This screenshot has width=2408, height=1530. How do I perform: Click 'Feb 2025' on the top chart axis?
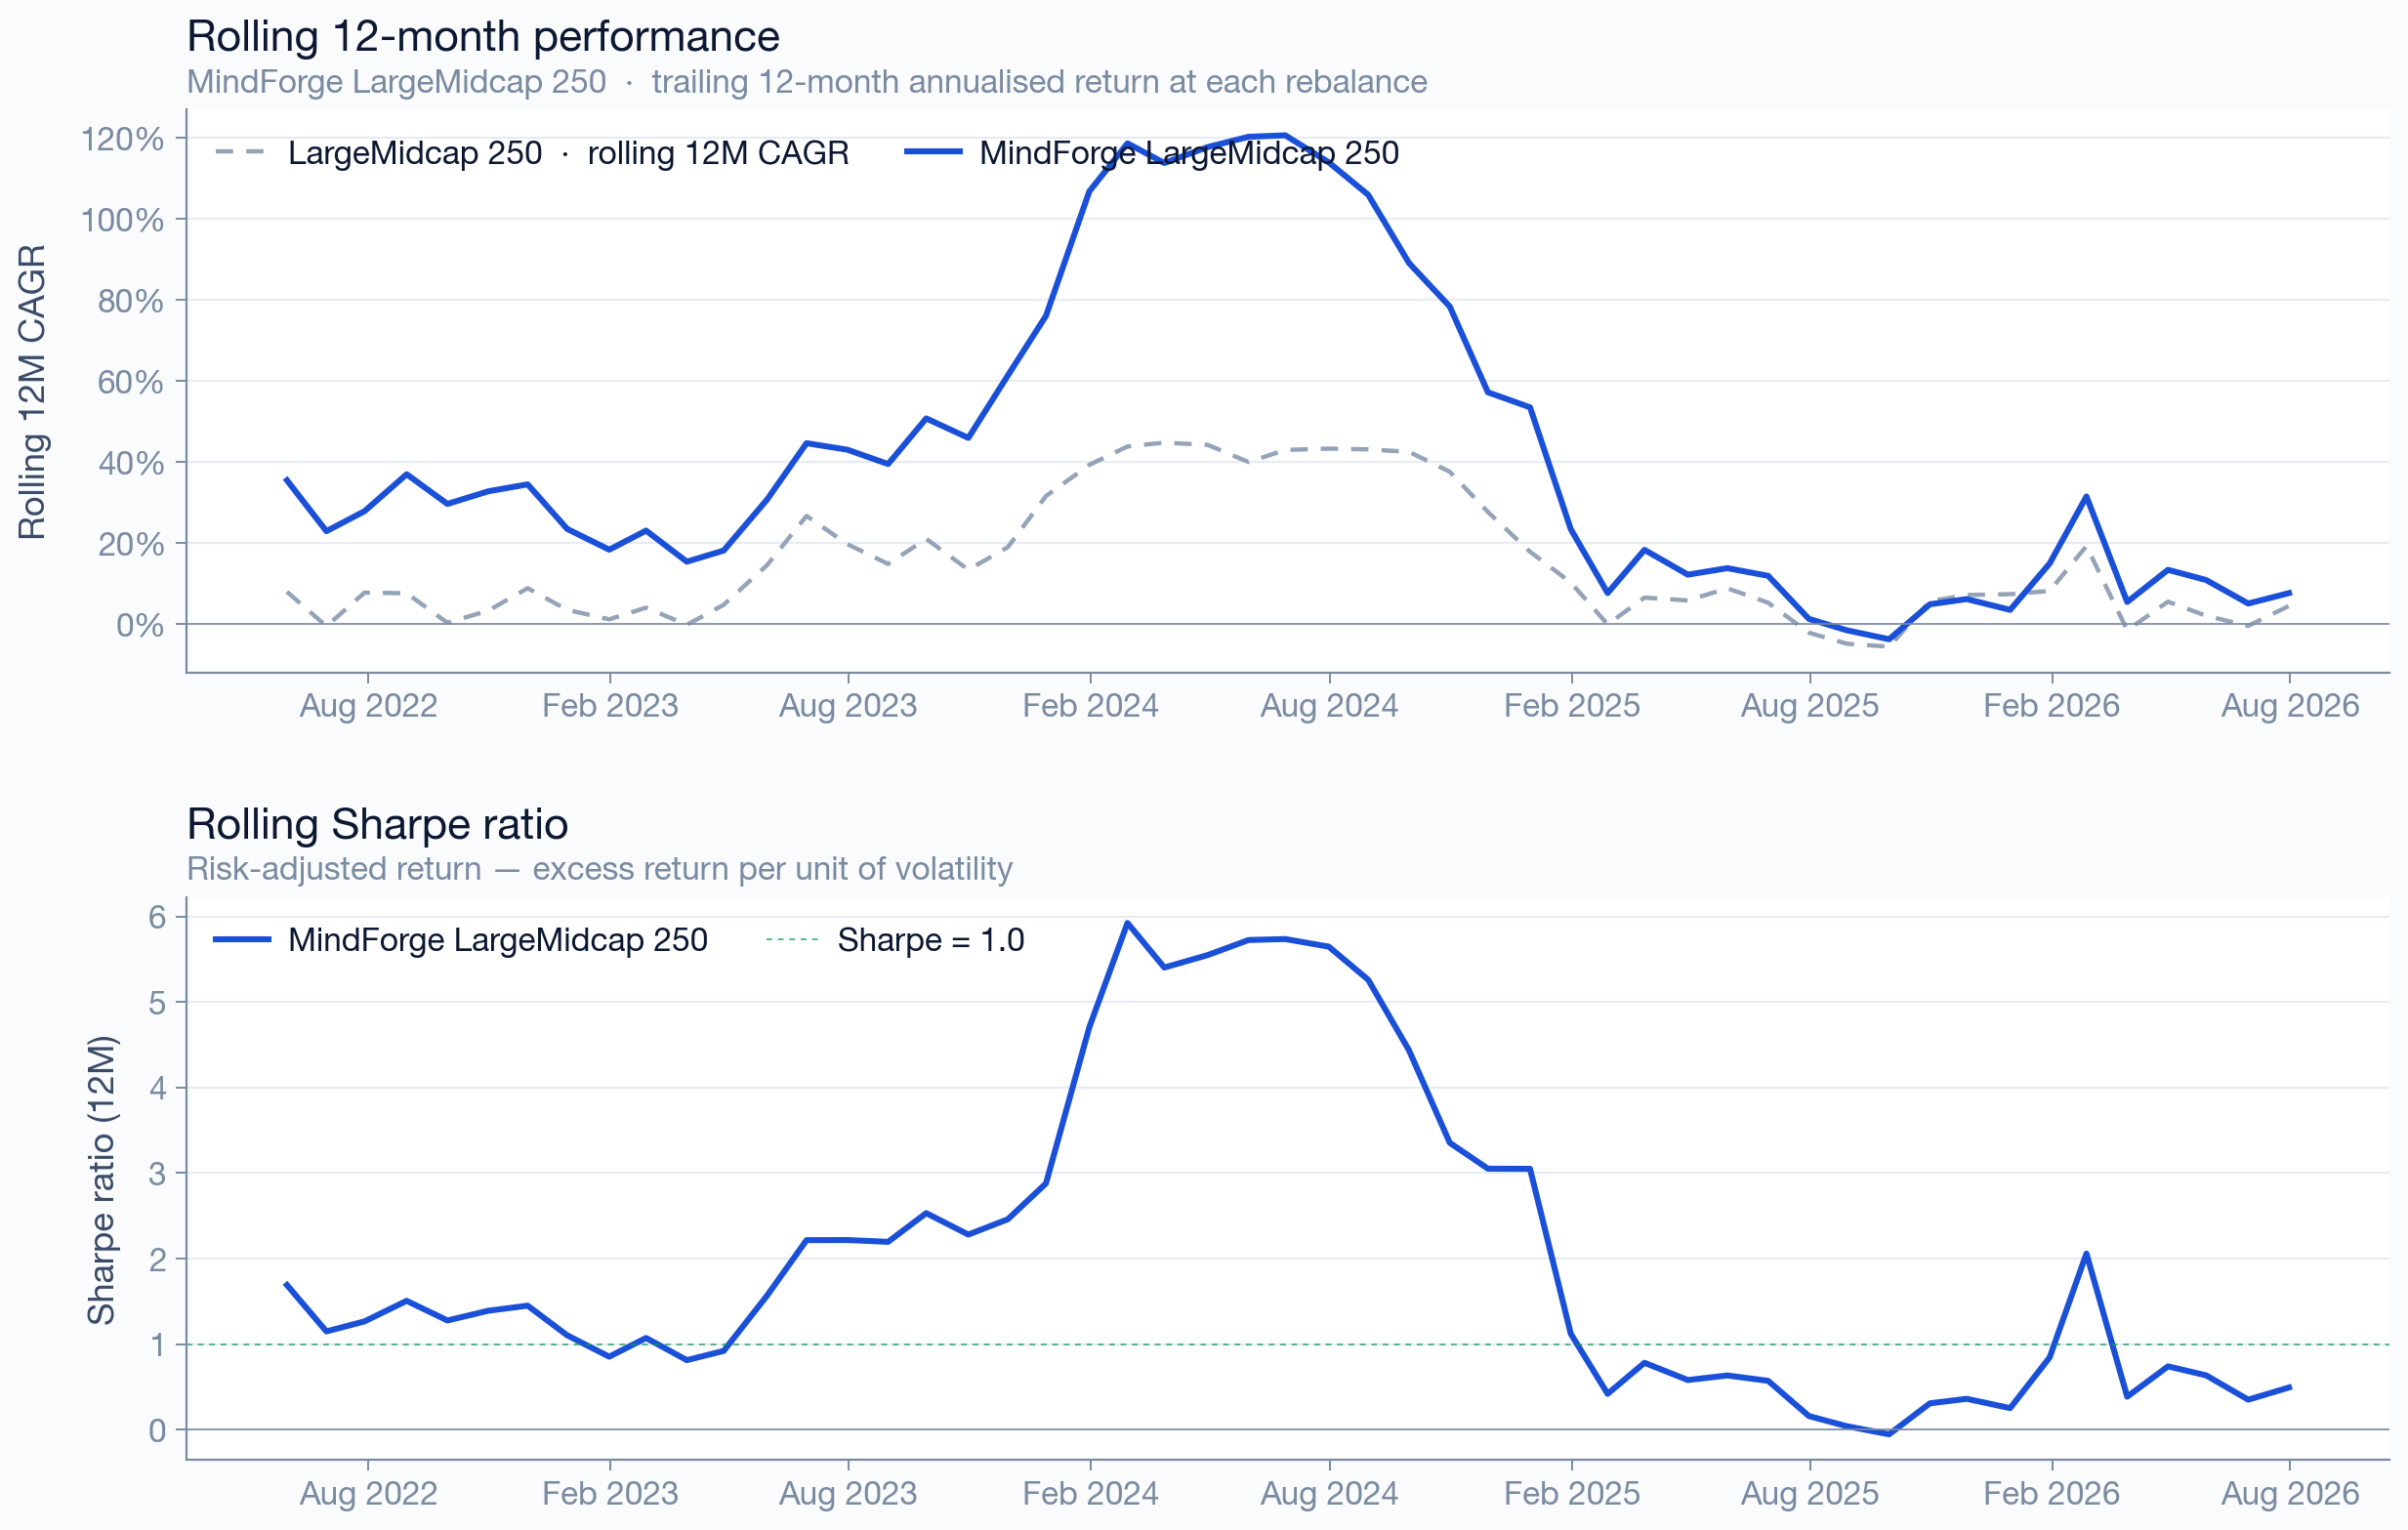point(1572,706)
